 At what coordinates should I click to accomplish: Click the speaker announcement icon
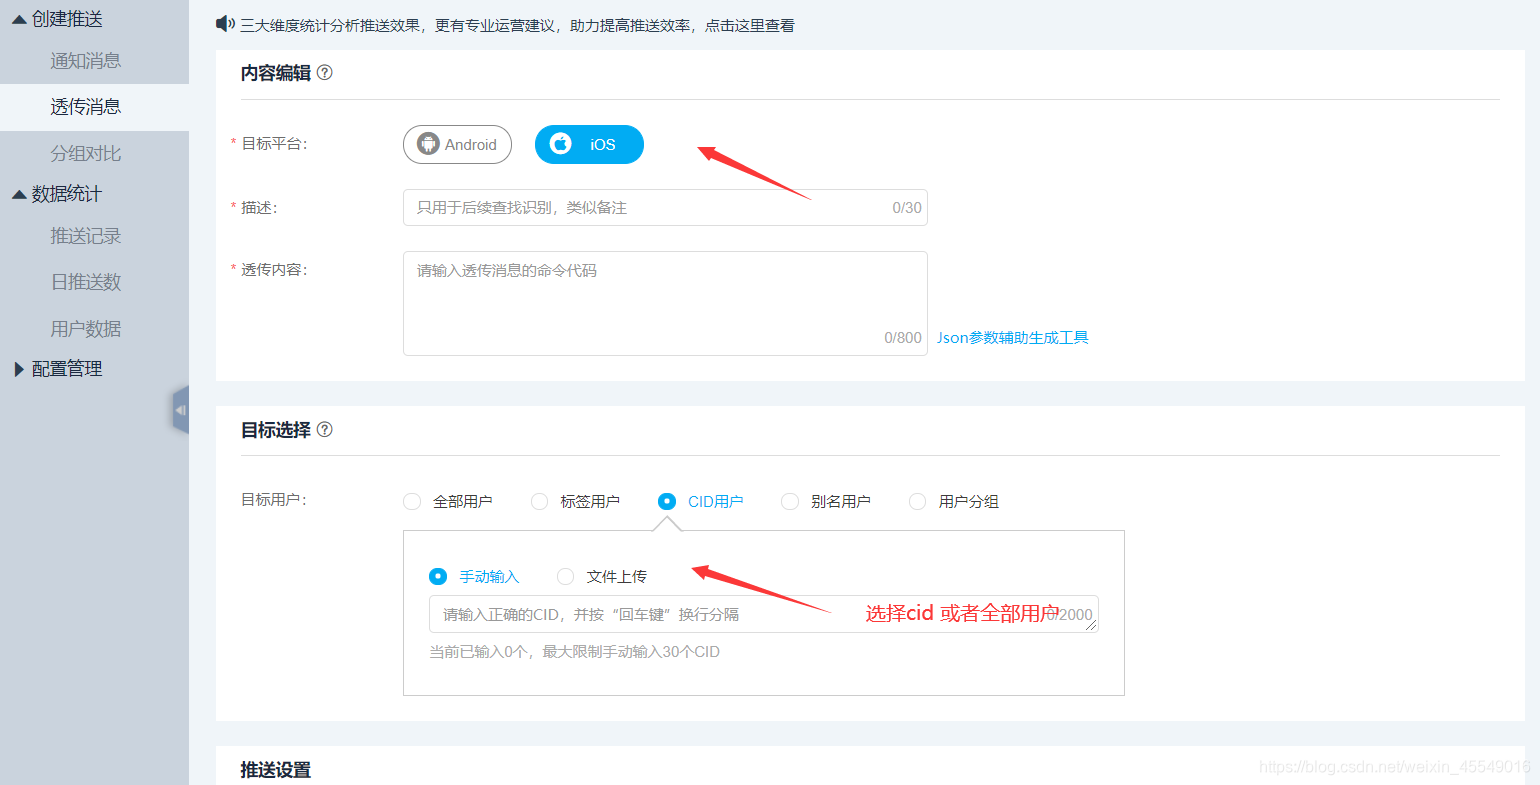pyautogui.click(x=225, y=24)
